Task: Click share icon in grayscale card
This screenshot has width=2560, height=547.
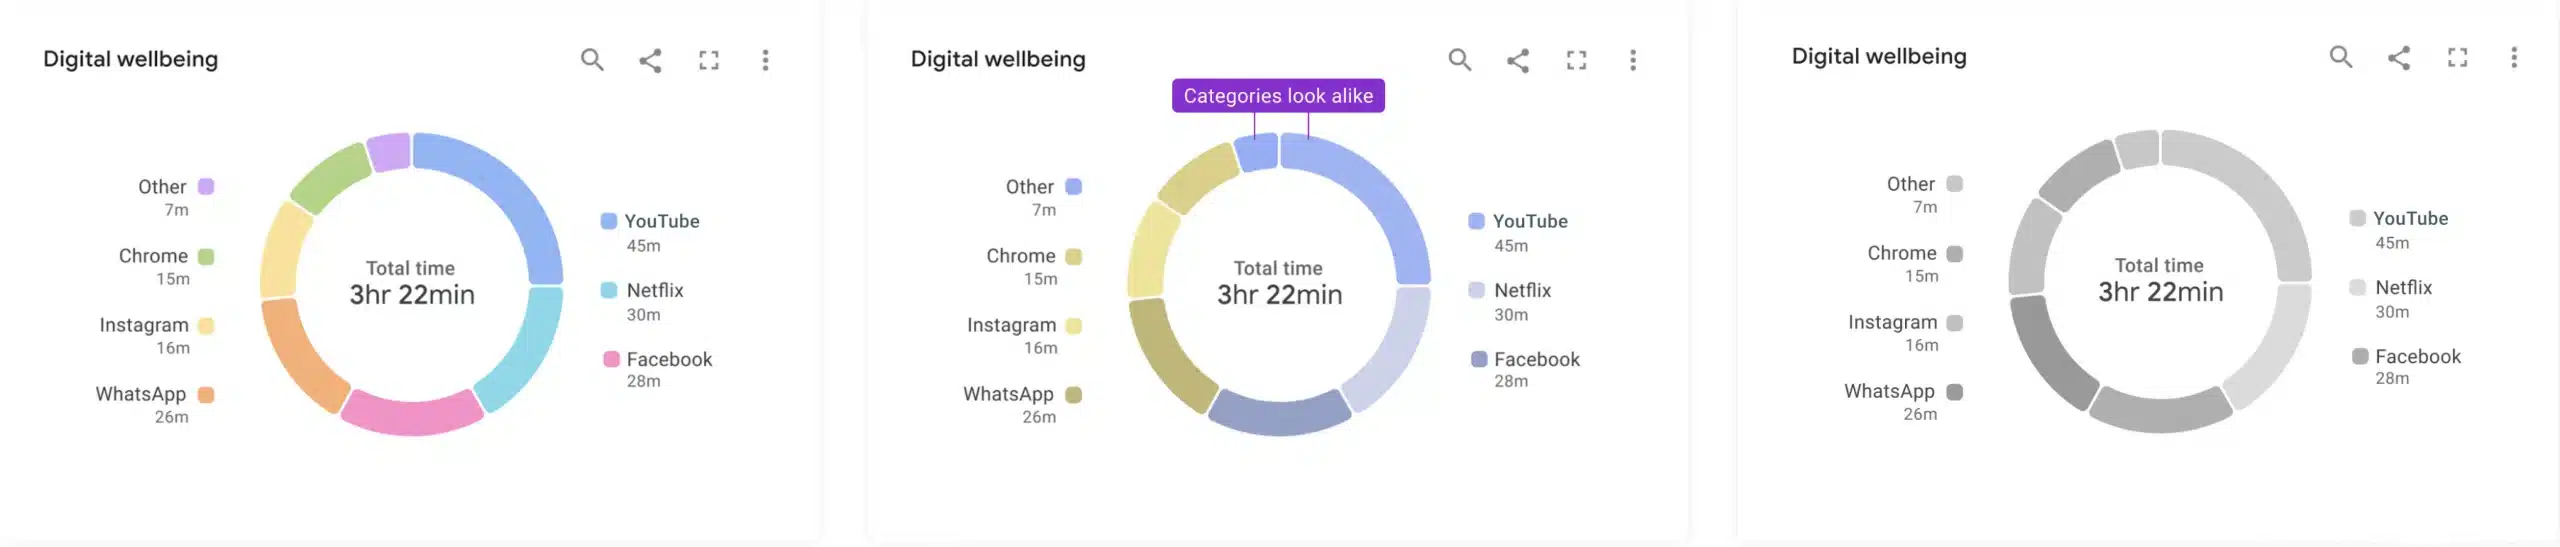Action: [2399, 57]
